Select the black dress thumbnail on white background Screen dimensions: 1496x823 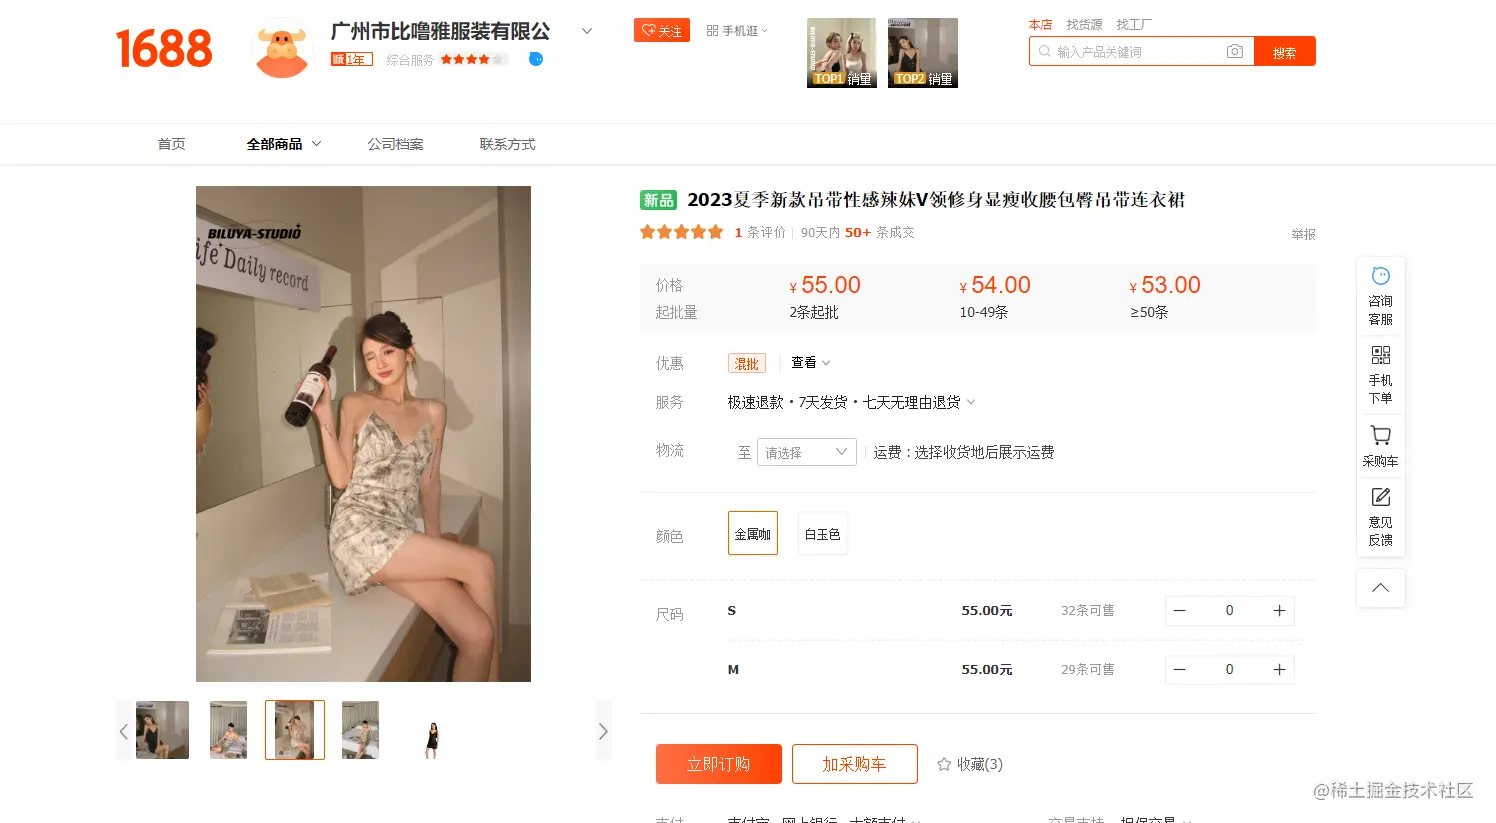[432, 731]
